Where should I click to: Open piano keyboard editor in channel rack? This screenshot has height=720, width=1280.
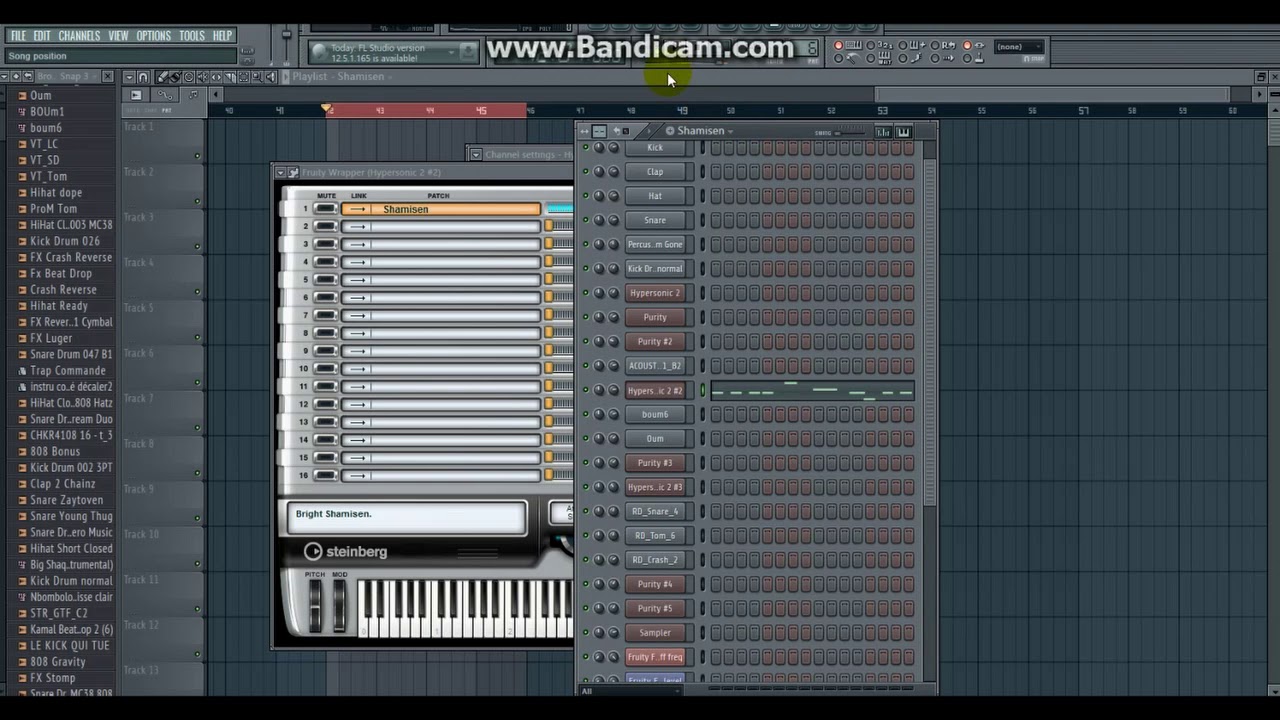(904, 132)
